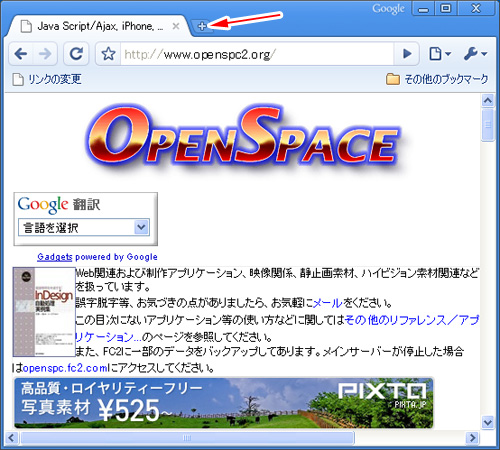
Task: Click the horizontal scrollbar thumb
Action: click(187, 438)
